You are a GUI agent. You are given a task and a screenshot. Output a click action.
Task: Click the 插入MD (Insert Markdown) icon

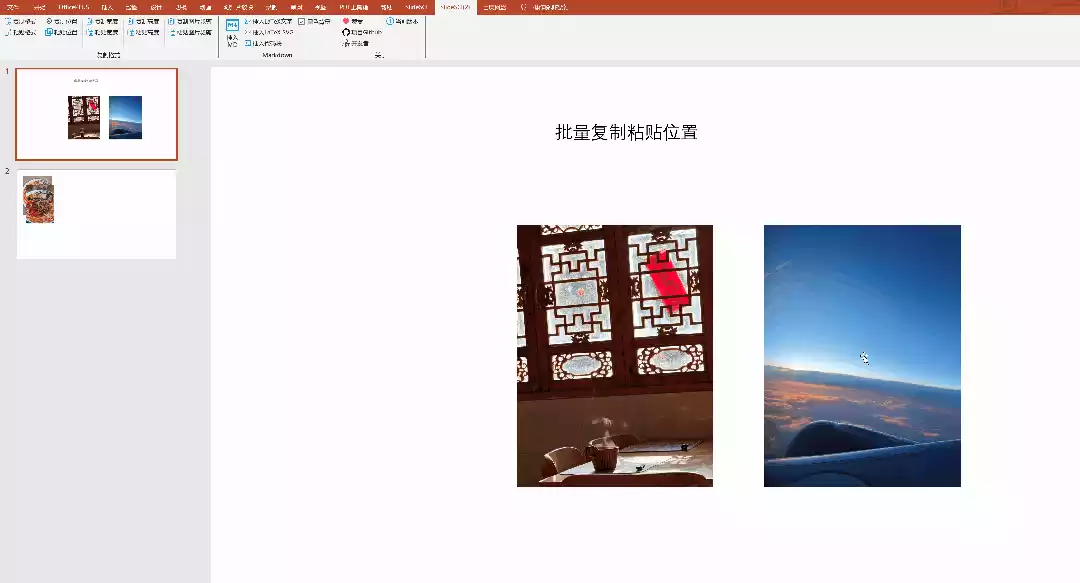232,30
